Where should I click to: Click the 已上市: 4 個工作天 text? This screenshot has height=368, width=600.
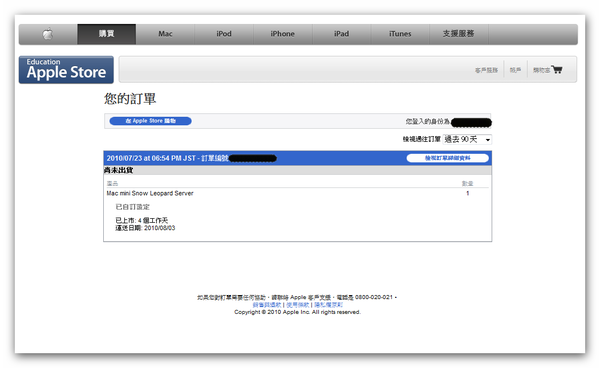[142, 220]
